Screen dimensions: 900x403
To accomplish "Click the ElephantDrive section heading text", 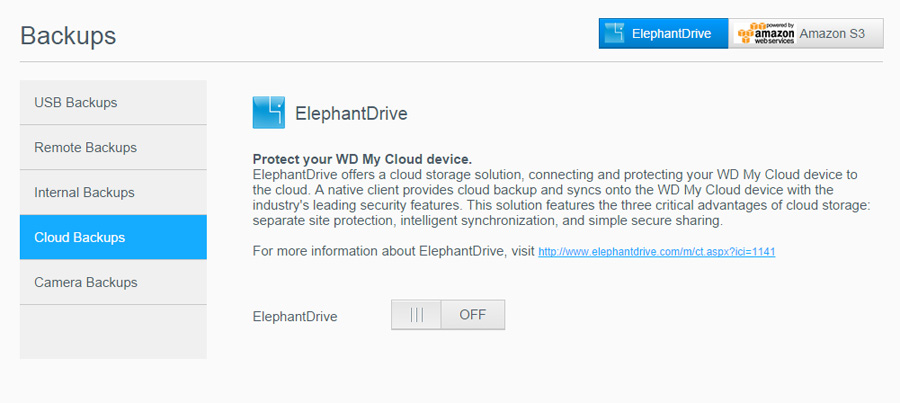I will coord(351,114).
